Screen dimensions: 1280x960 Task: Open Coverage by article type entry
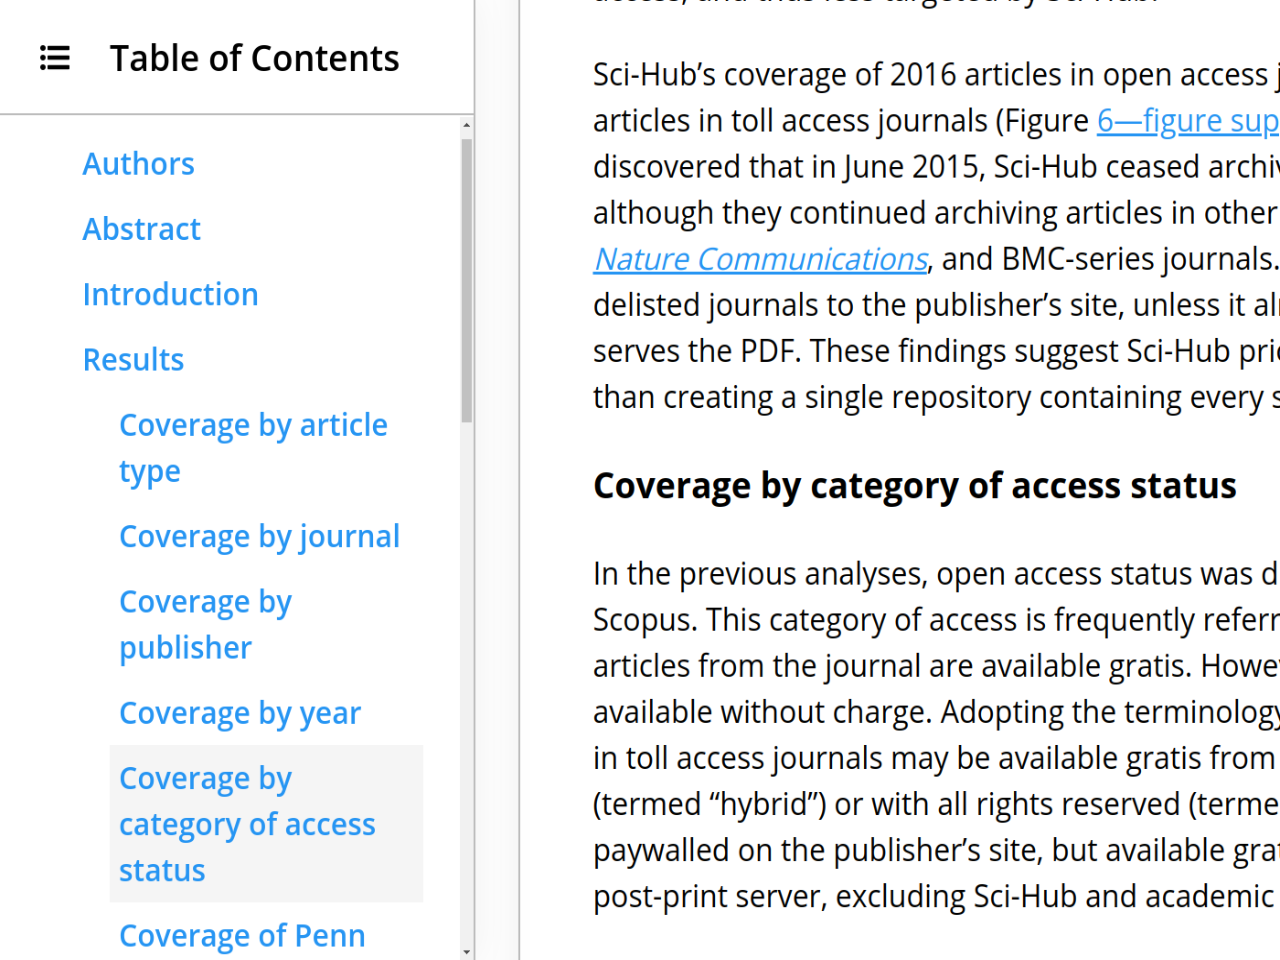pyautogui.click(x=253, y=448)
